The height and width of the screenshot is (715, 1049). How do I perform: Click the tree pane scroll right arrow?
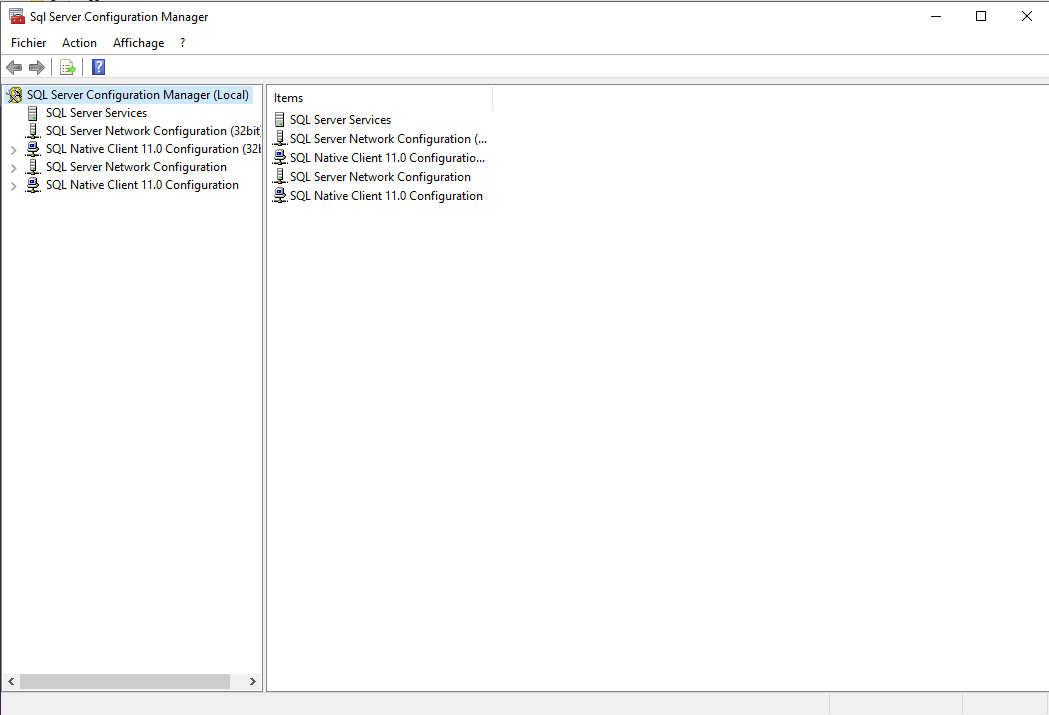252,682
